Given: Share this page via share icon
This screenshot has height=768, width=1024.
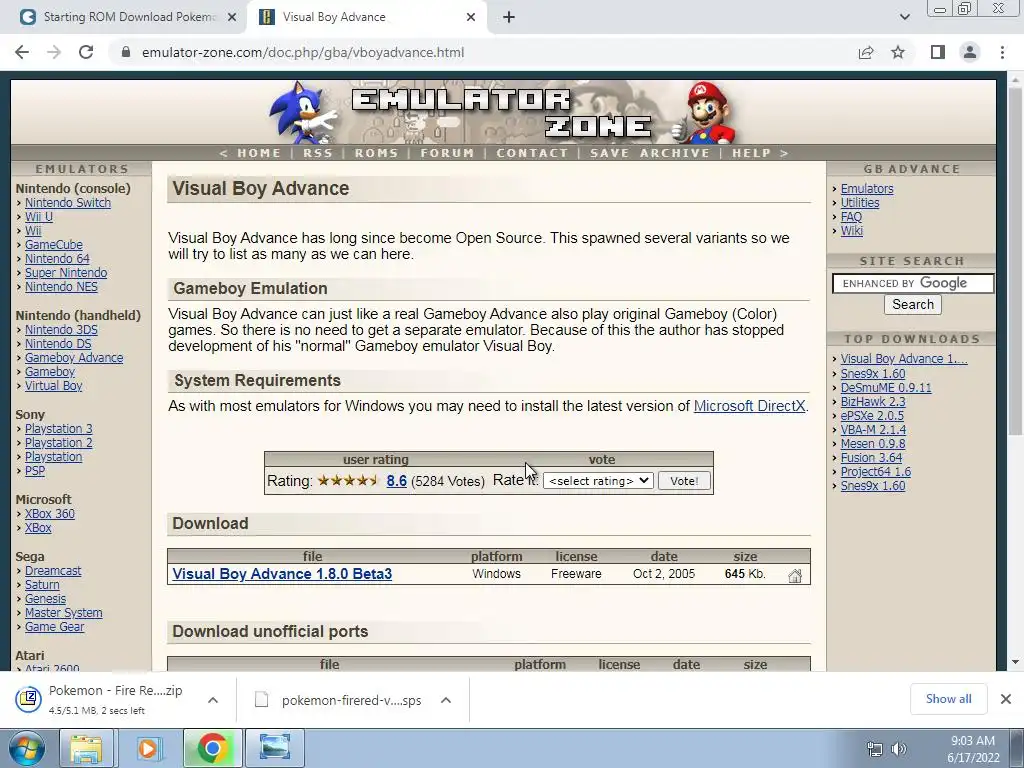Looking at the screenshot, I should point(866,52).
